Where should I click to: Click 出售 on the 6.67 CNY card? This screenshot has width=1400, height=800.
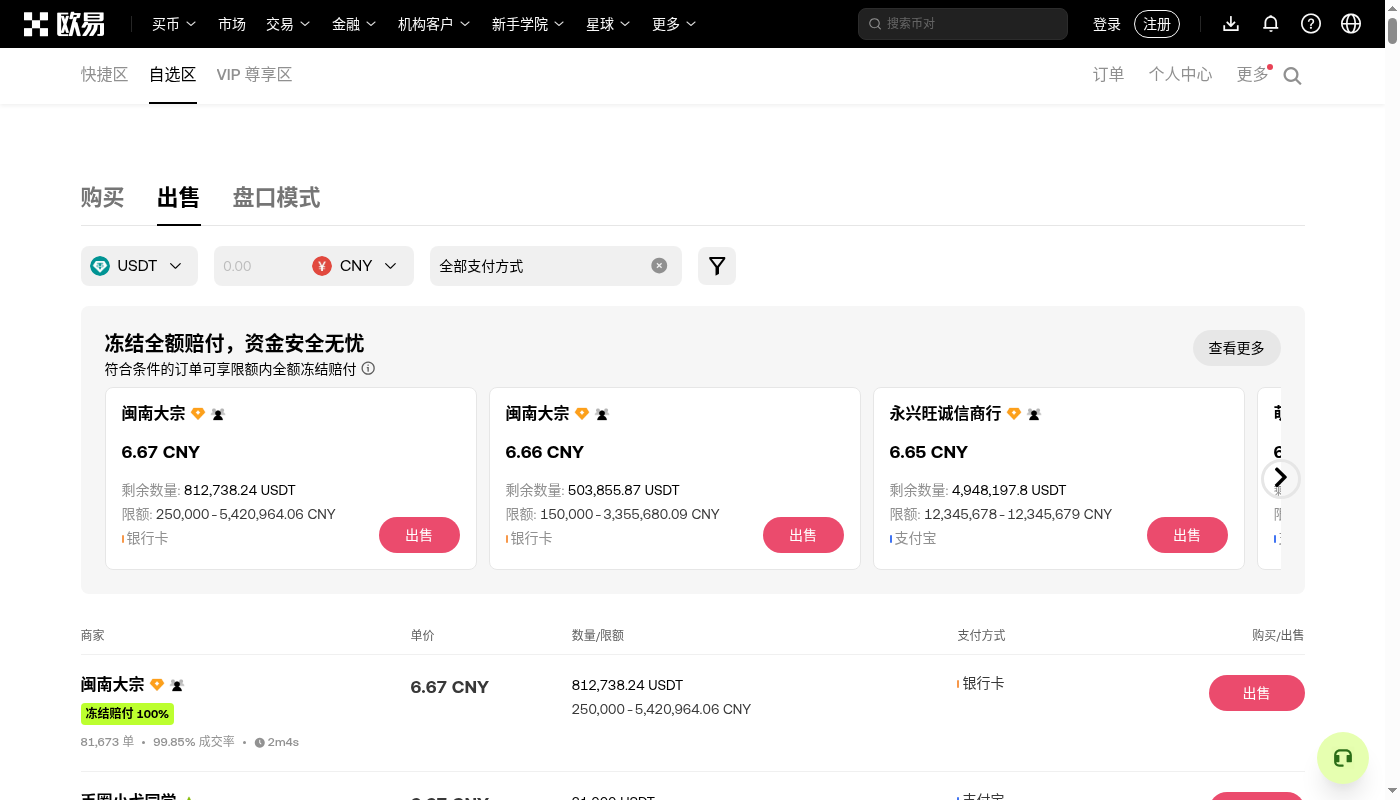pos(419,535)
